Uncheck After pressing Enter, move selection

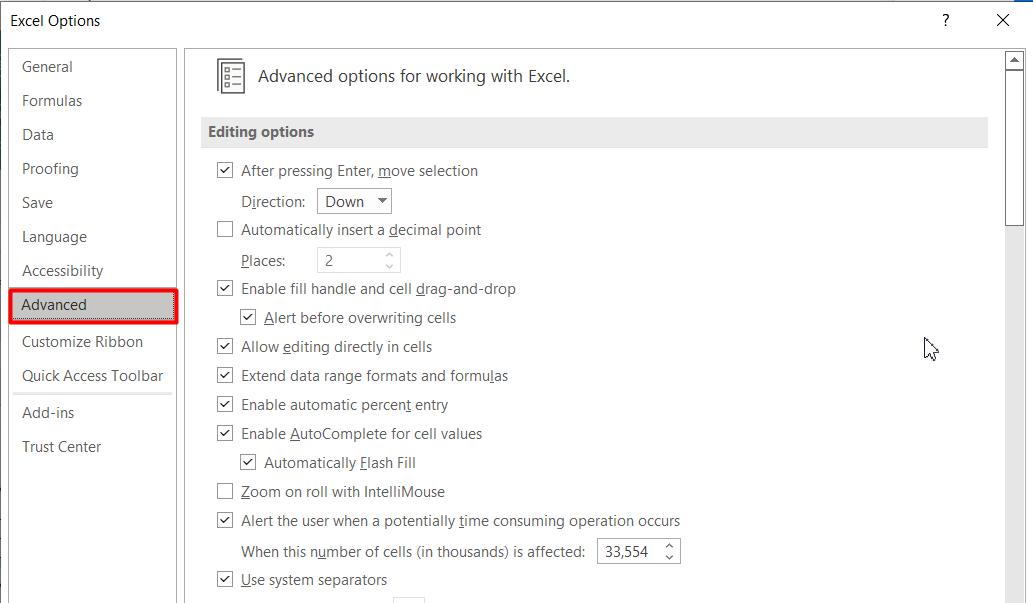pyautogui.click(x=225, y=171)
